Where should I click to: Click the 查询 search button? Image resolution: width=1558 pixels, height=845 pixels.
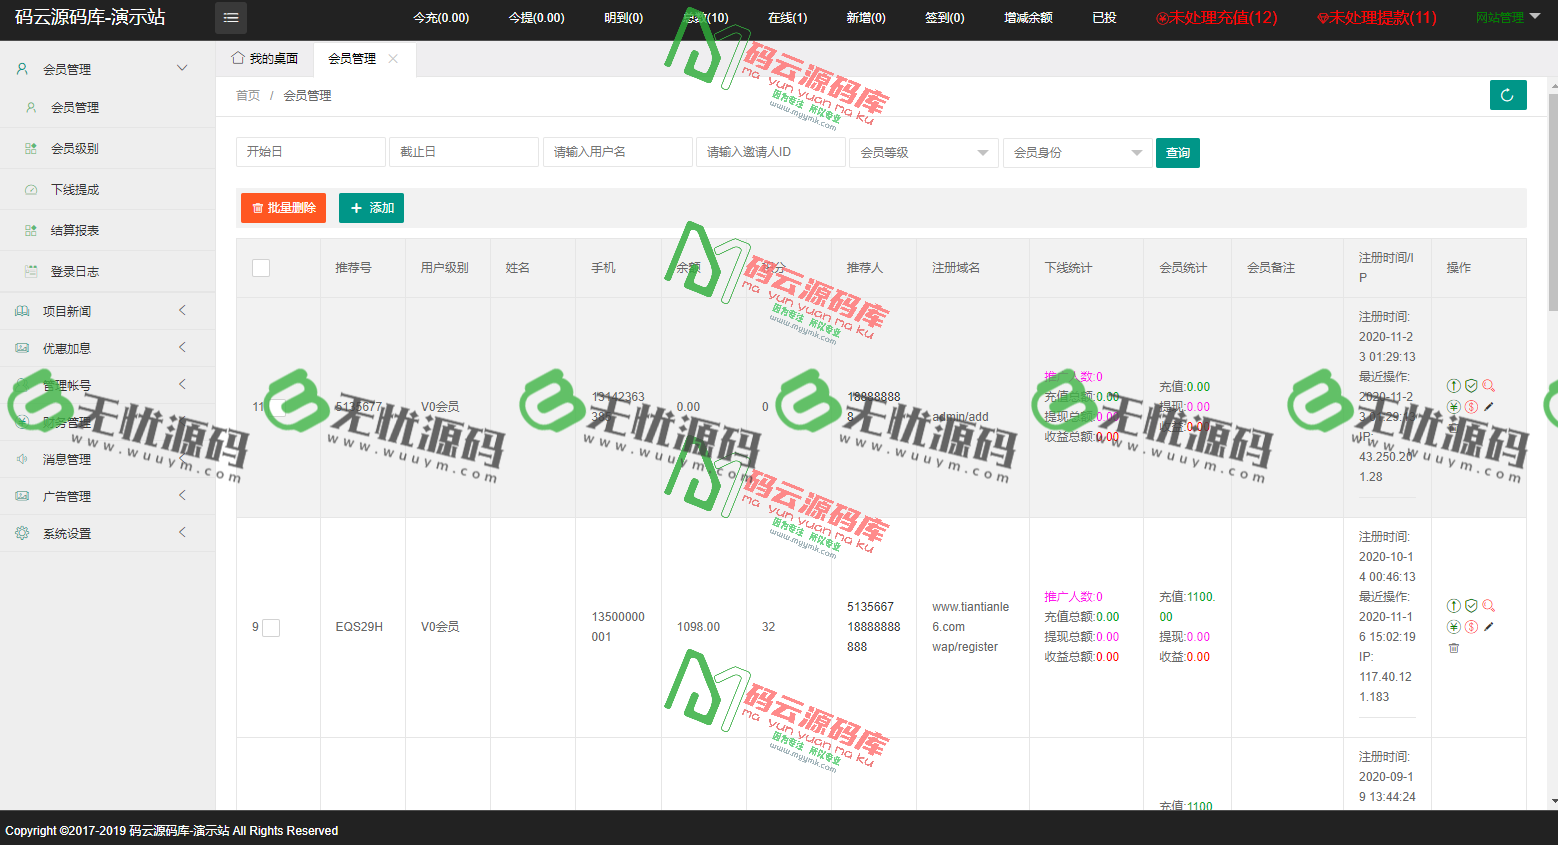pos(1177,152)
